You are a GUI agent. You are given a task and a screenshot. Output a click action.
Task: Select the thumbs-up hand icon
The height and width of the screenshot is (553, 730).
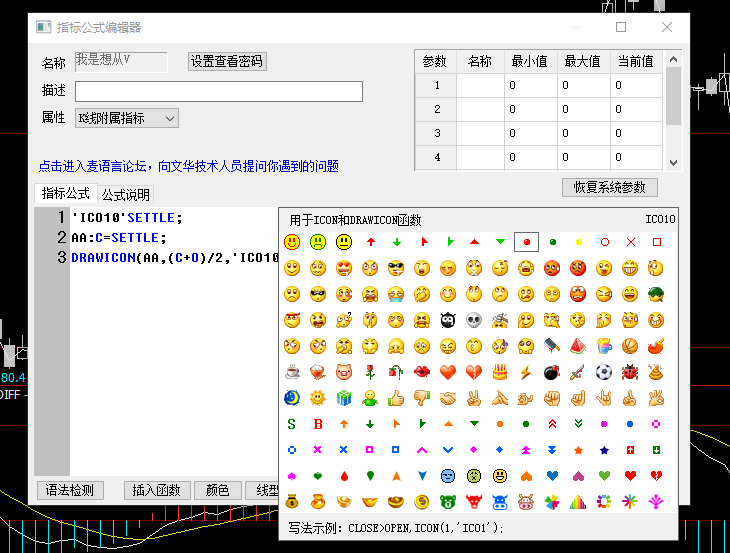click(x=396, y=398)
